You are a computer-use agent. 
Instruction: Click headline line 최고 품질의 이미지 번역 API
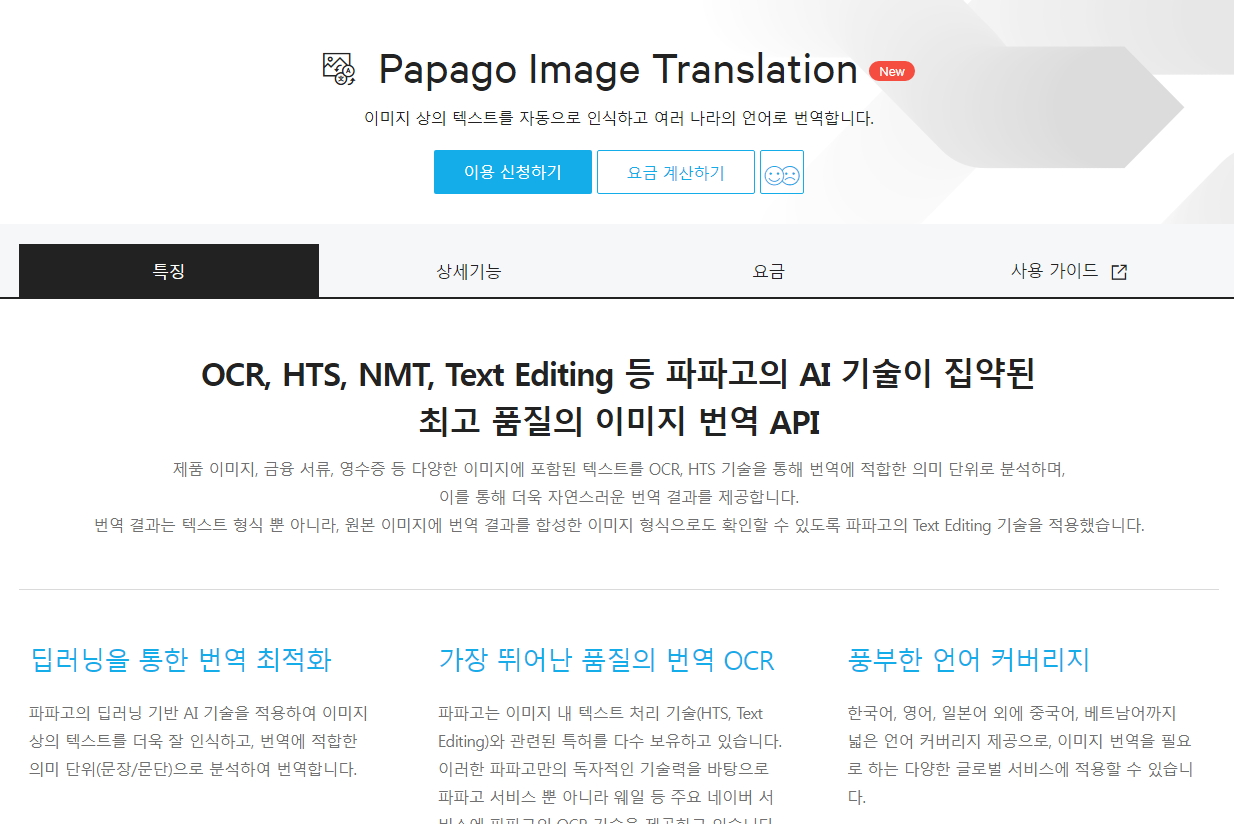(619, 422)
